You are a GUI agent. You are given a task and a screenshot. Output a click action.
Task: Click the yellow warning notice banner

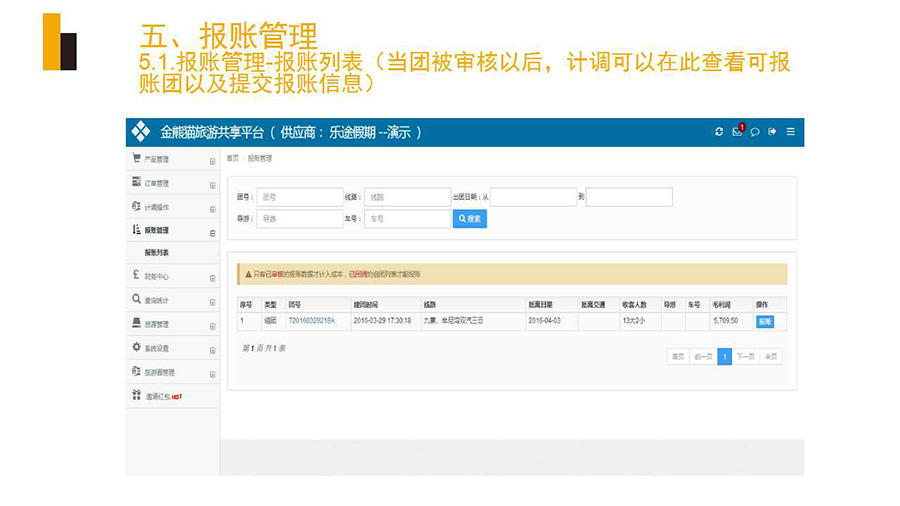point(512,274)
